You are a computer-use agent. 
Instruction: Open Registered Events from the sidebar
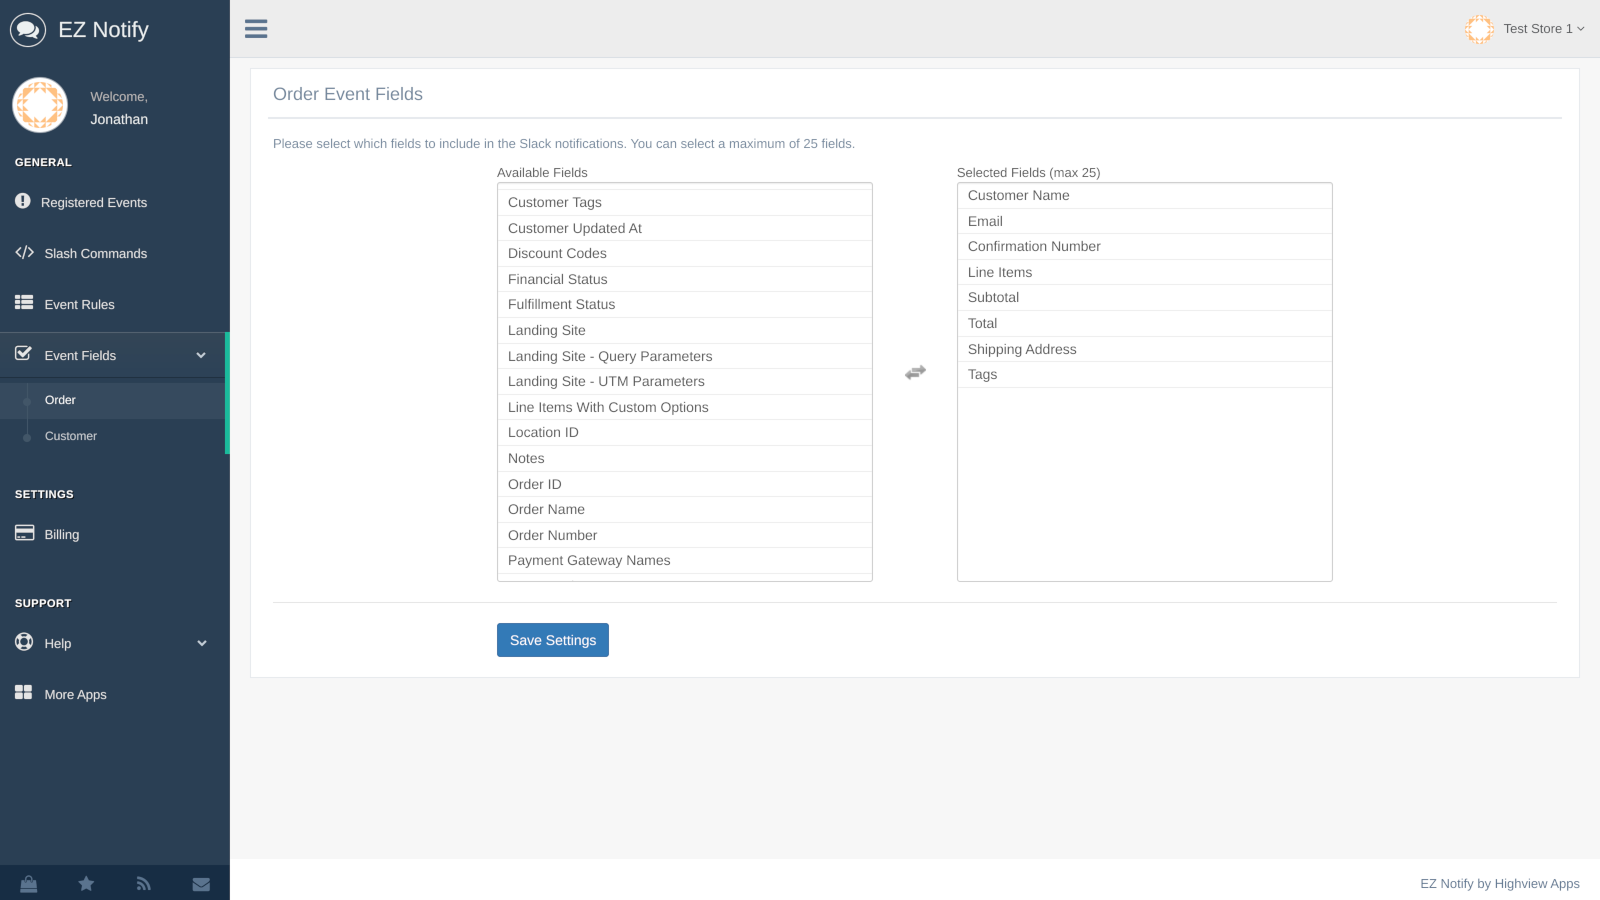(x=94, y=202)
